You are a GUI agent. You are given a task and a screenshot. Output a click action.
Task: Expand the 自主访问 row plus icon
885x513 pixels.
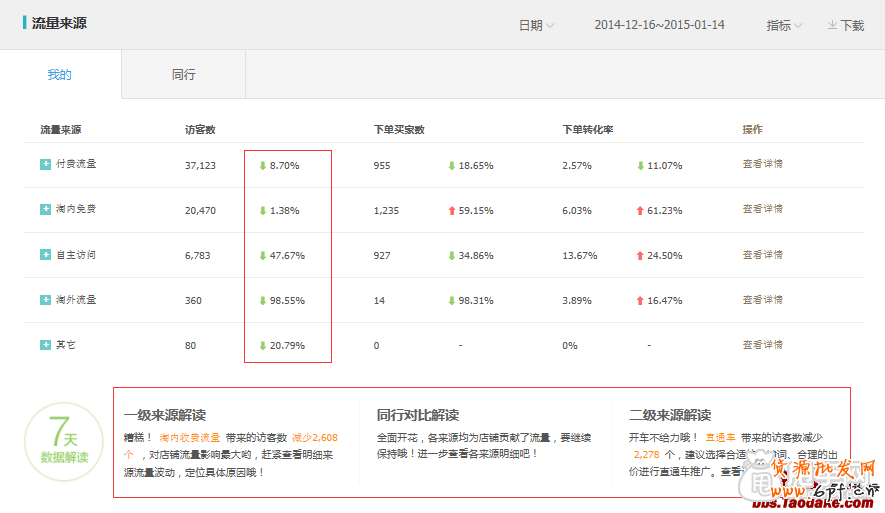click(x=45, y=255)
